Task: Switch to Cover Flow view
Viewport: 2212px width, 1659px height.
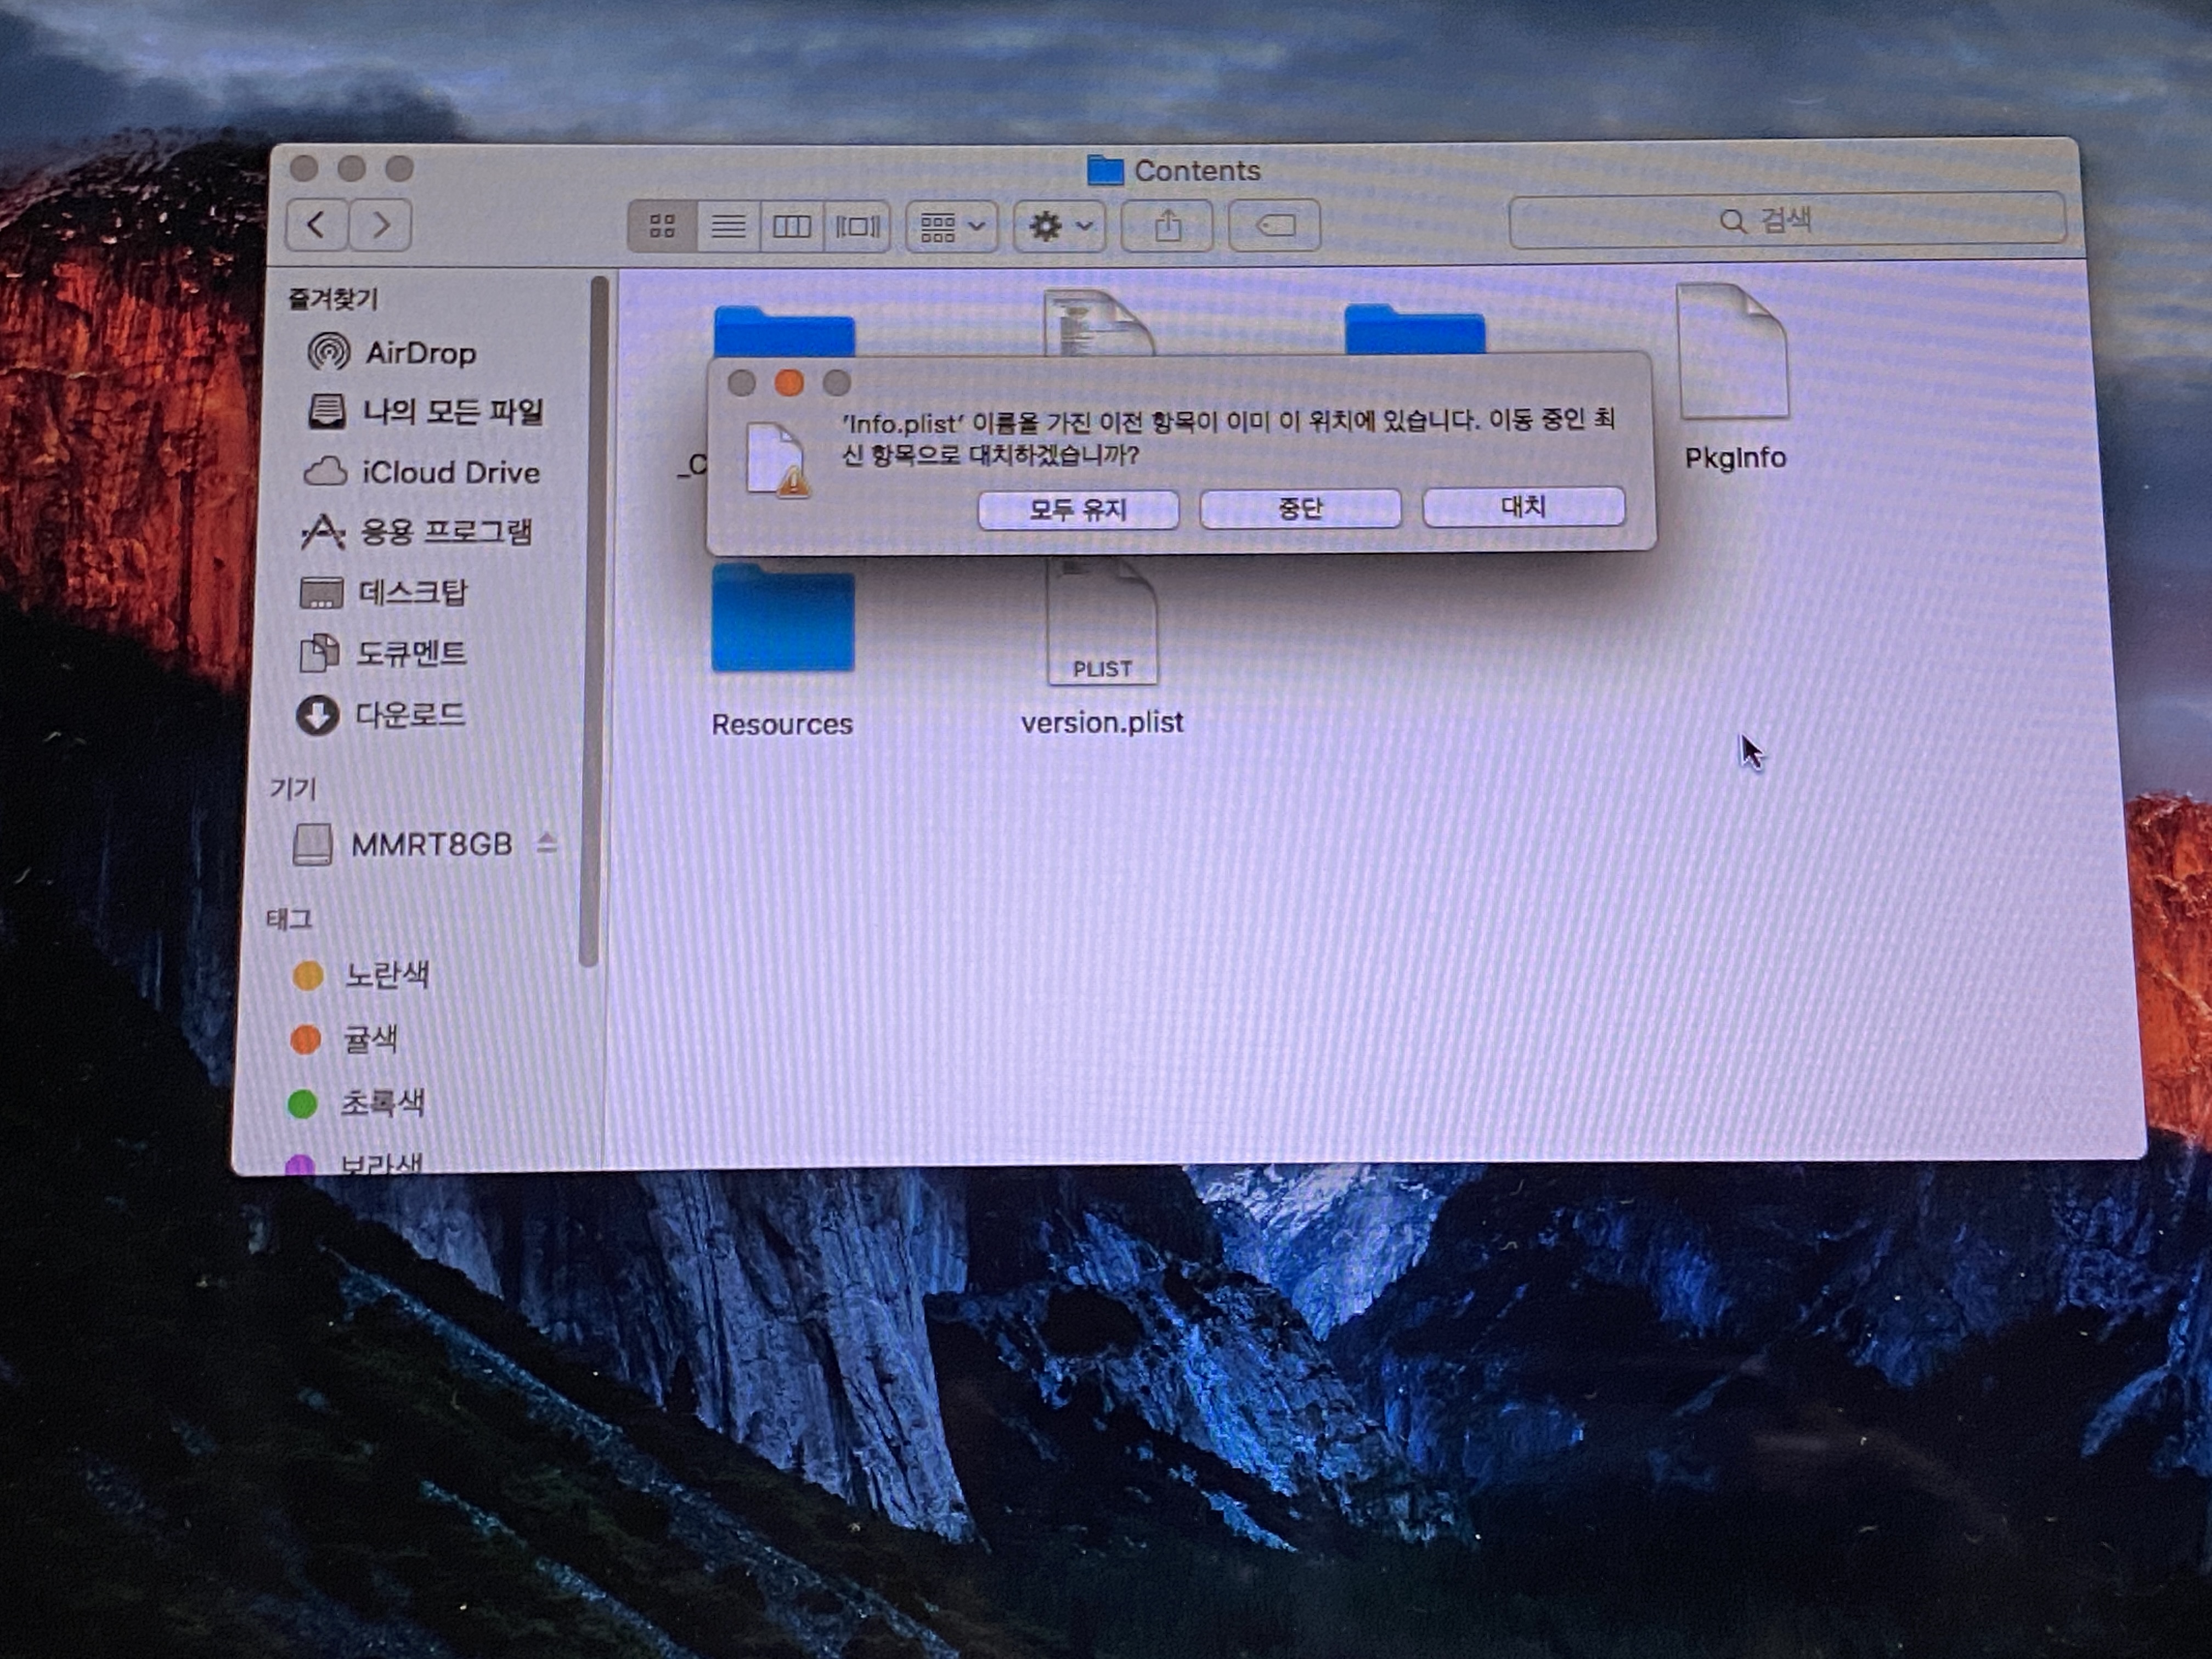Action: pyautogui.click(x=857, y=226)
